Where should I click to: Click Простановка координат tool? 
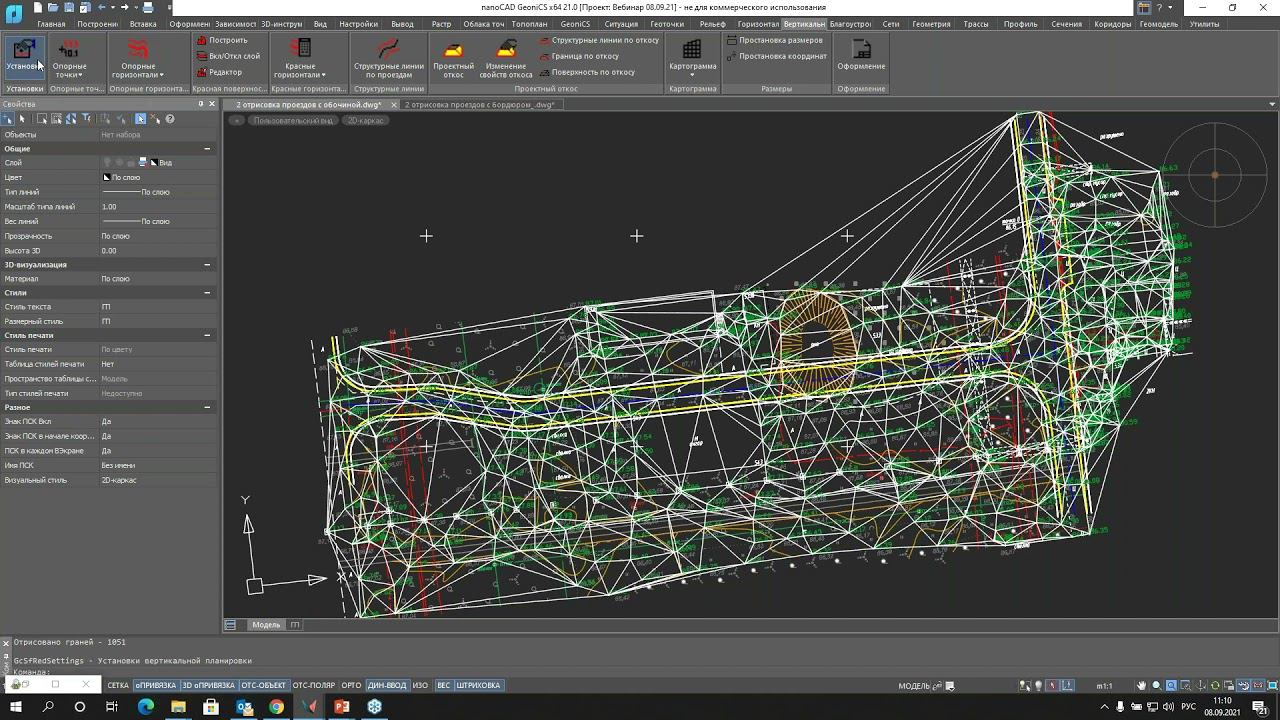[x=782, y=56]
